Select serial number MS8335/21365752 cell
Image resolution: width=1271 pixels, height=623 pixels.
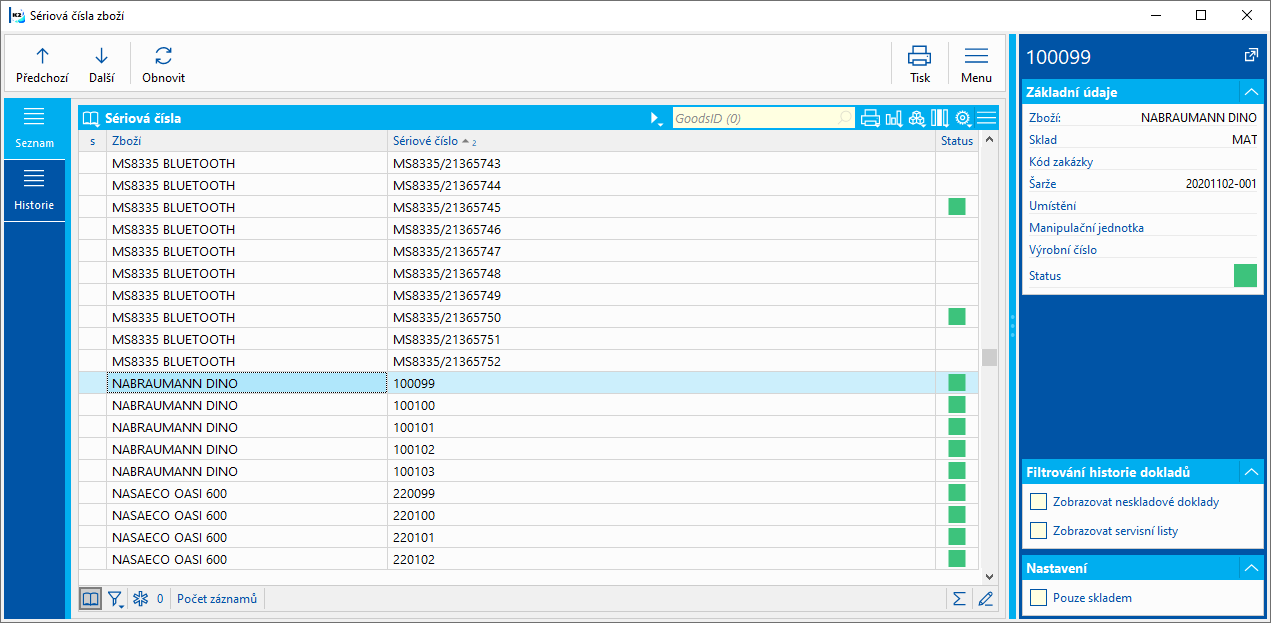661,361
